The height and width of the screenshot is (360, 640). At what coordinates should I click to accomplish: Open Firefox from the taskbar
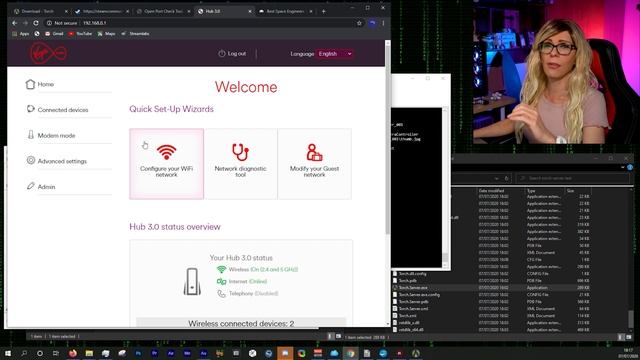[73, 353]
